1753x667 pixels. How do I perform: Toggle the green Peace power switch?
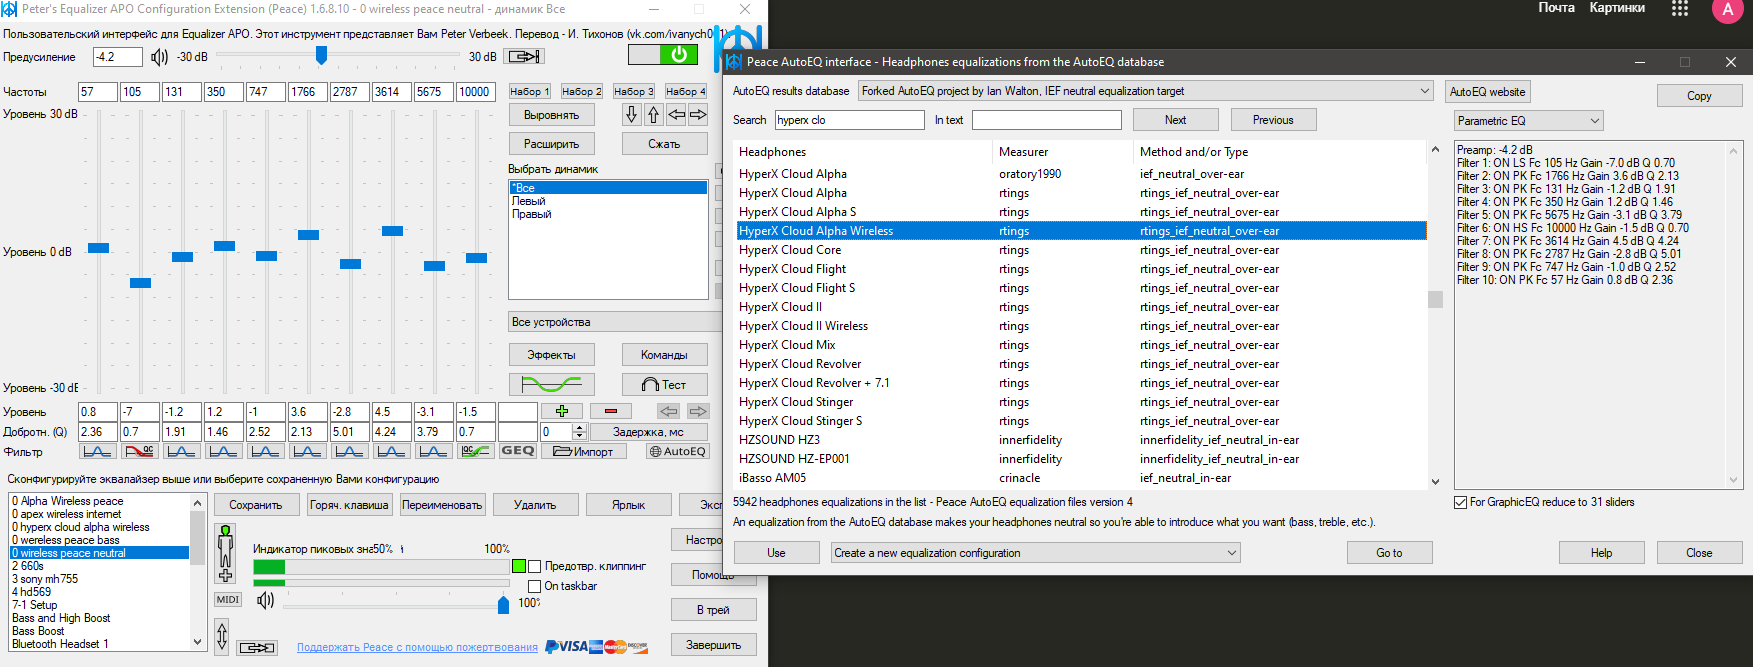pos(663,55)
